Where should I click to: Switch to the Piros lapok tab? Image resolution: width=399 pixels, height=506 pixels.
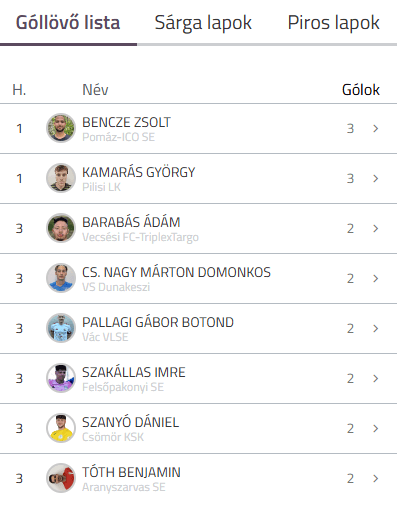coord(333,23)
